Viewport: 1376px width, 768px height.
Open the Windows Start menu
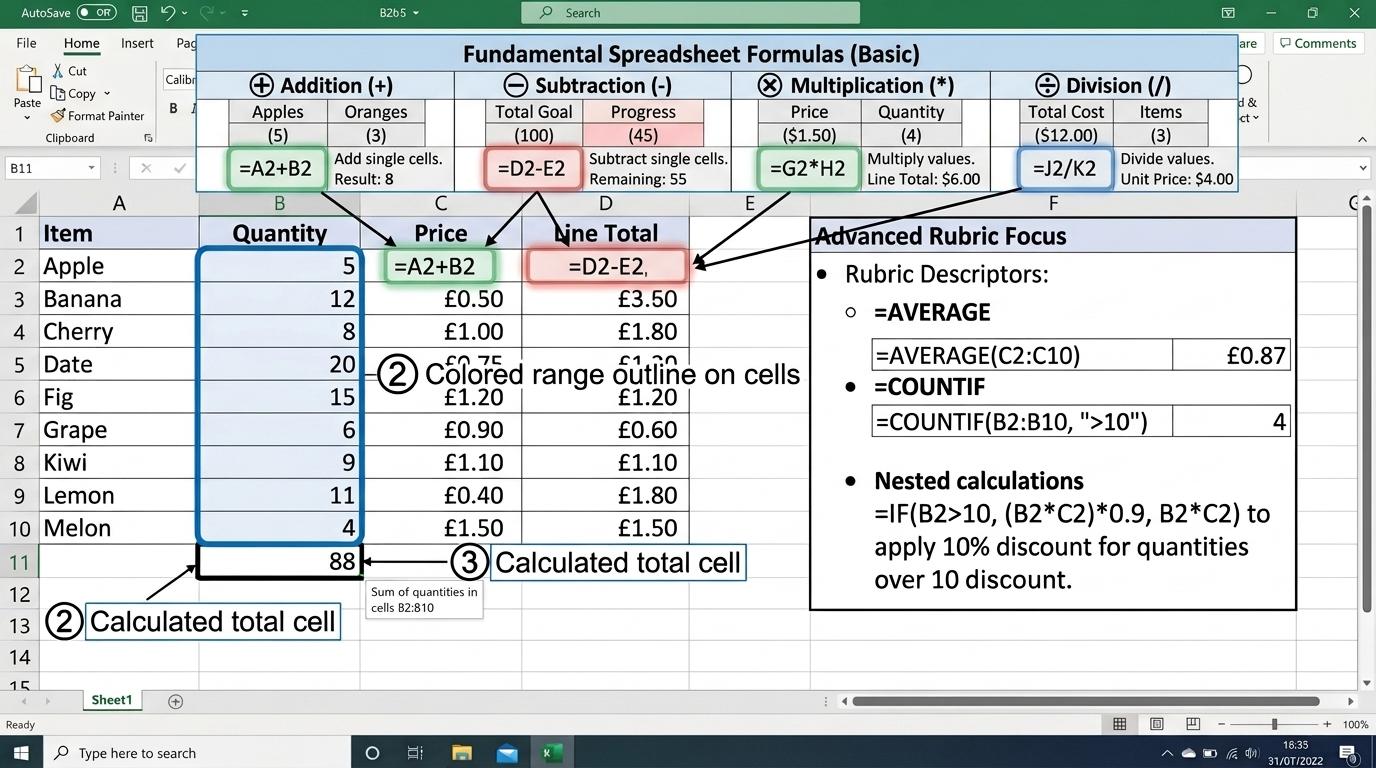coord(20,753)
